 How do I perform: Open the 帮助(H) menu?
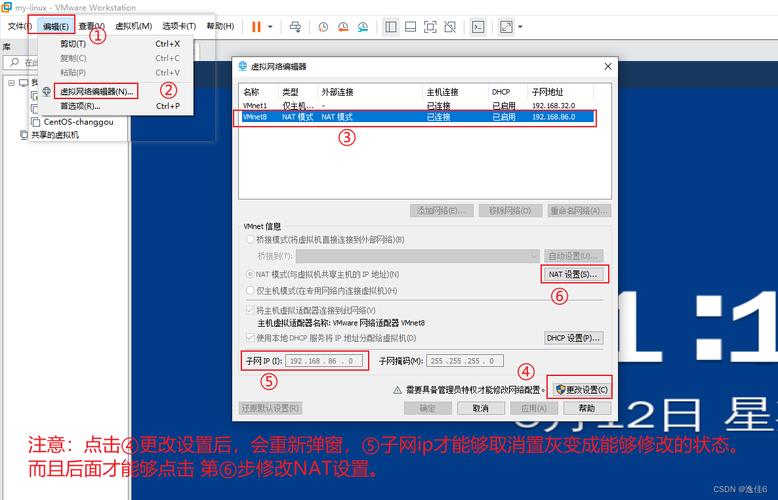(220, 26)
